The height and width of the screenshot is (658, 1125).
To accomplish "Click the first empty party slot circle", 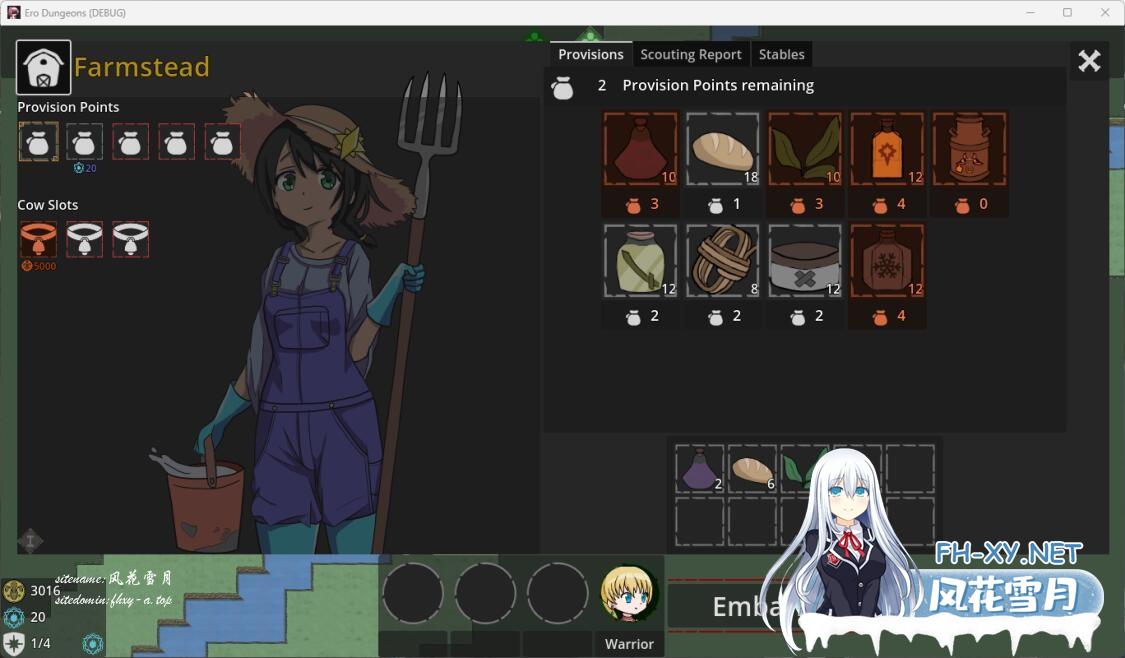I will [x=413, y=593].
